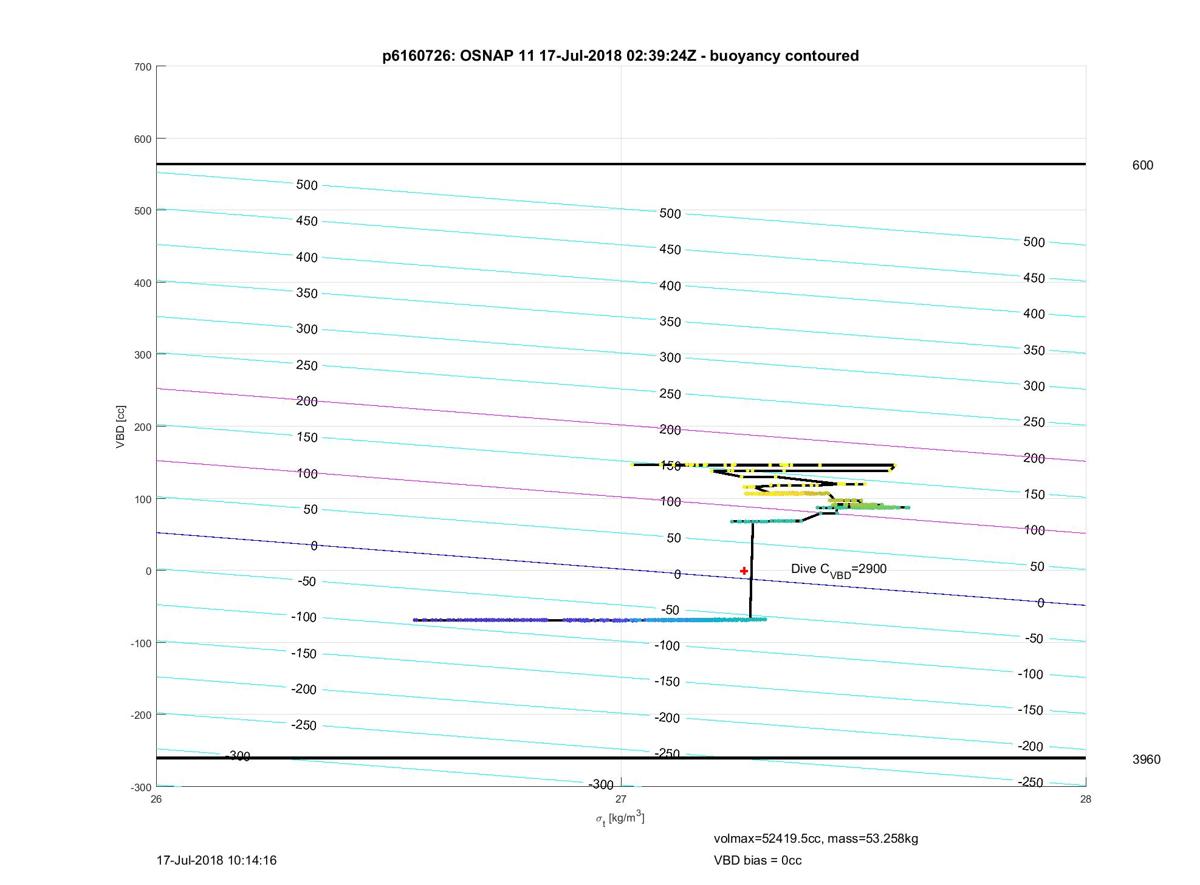Click the y-axis tick label '400'
Viewport: 1200px width, 885px height.
(142, 283)
